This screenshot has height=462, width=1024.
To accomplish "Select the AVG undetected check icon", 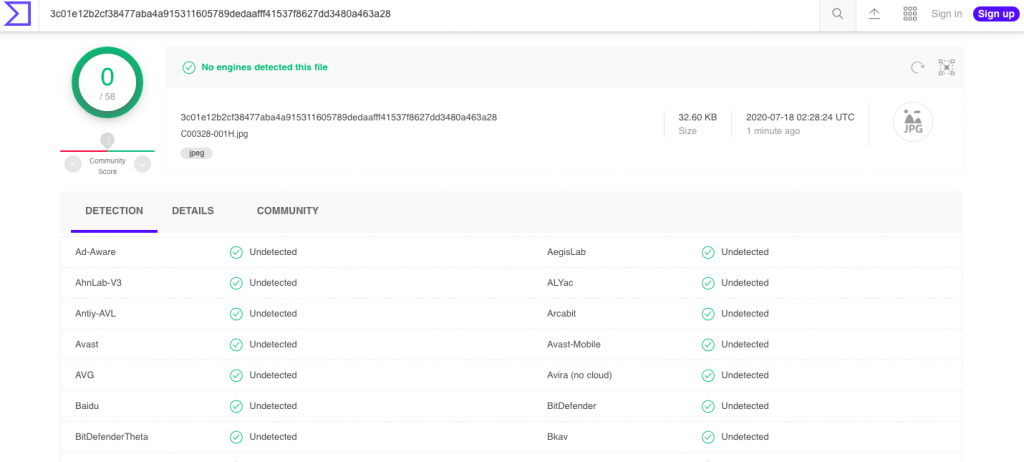I will (x=236, y=375).
